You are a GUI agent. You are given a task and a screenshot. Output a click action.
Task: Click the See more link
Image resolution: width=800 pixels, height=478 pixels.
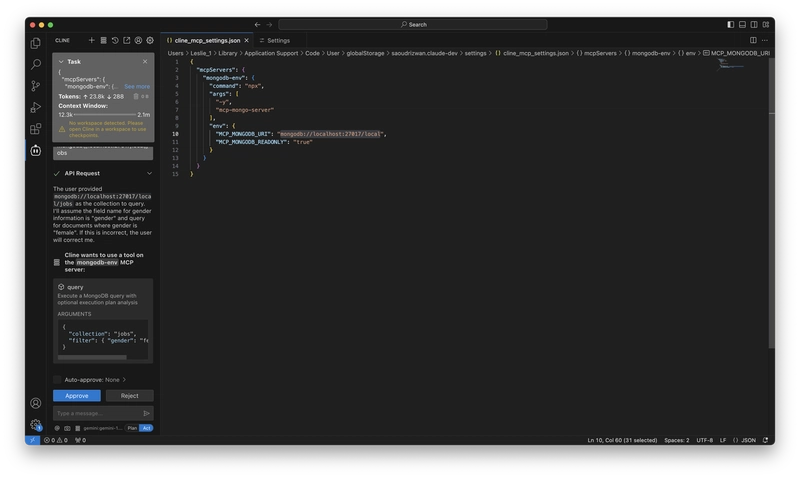137,87
